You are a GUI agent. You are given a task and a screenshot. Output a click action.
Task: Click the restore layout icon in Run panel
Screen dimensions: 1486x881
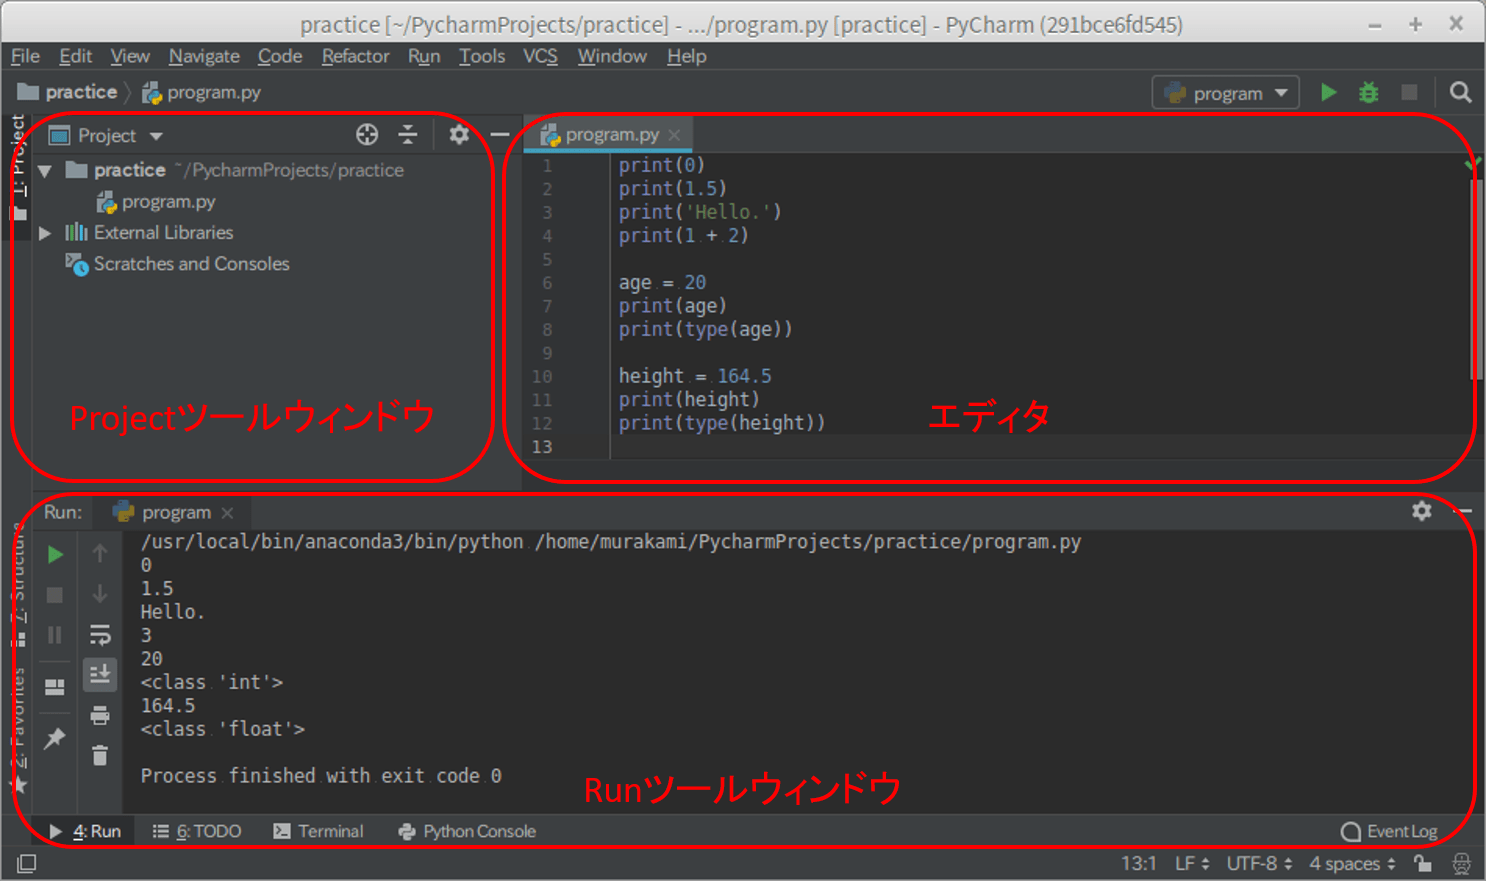tap(55, 687)
